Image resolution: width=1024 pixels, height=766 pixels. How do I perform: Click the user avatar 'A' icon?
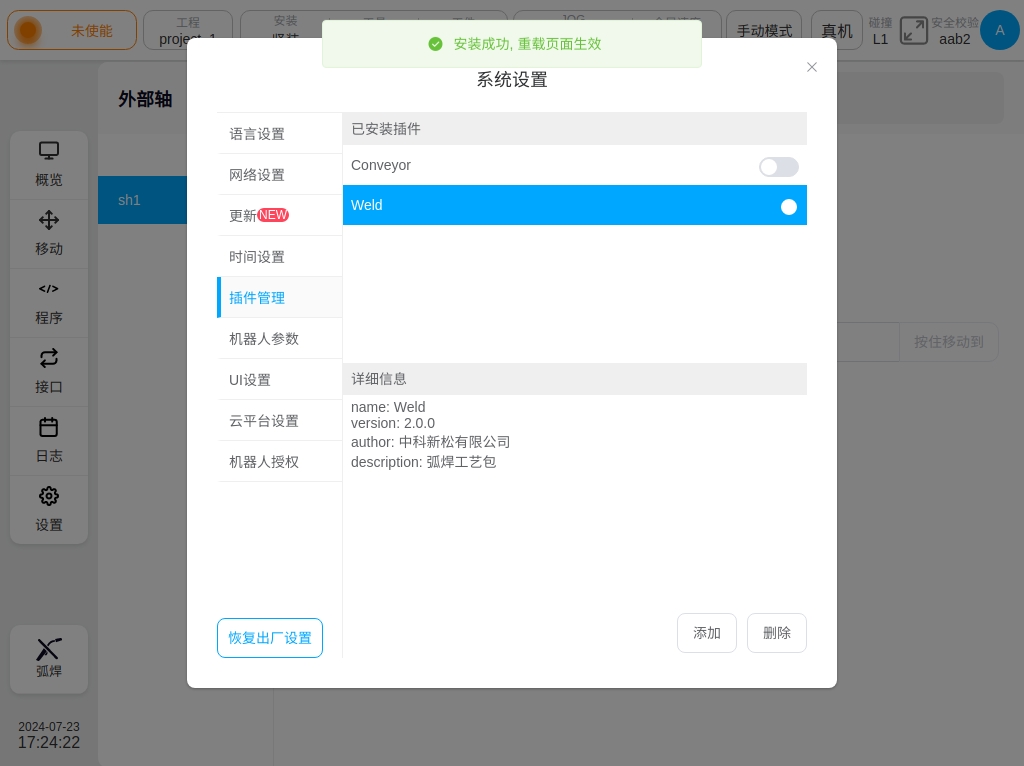[999, 31]
